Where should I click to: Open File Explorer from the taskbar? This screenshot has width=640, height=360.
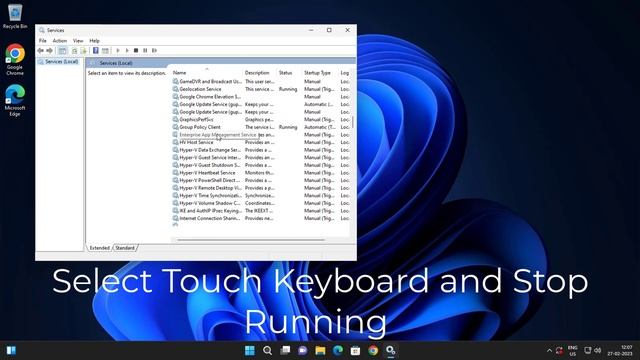(320, 350)
